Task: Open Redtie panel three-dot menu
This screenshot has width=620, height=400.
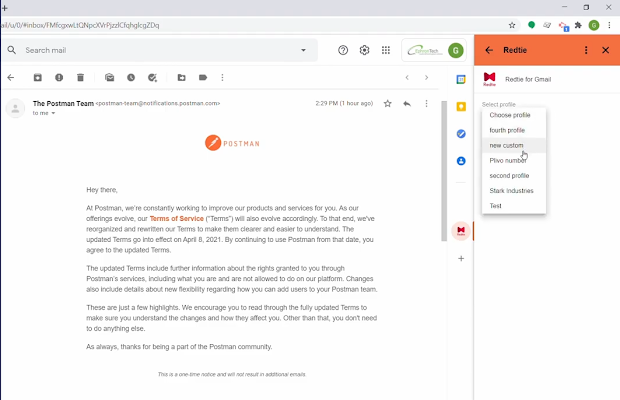Action: point(586,50)
